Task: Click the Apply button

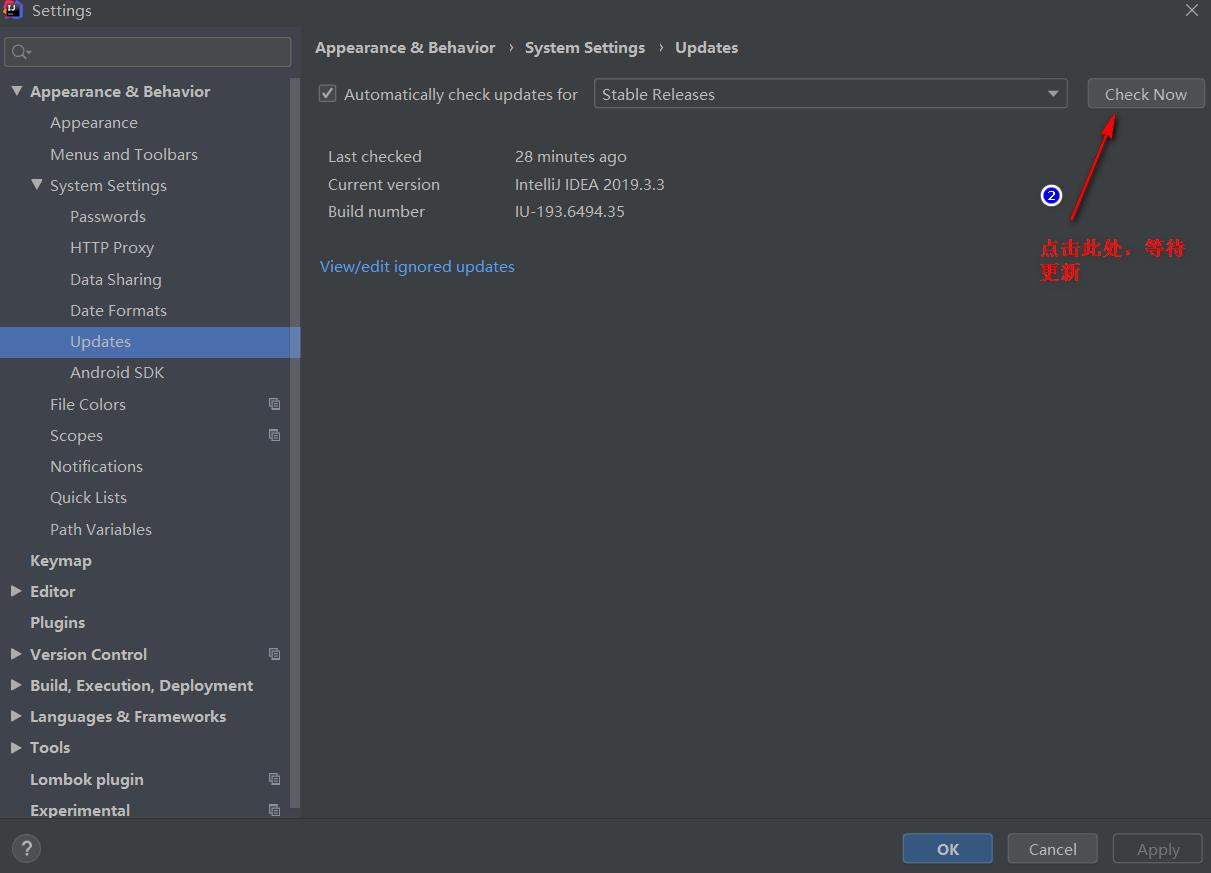Action: pos(1158,849)
